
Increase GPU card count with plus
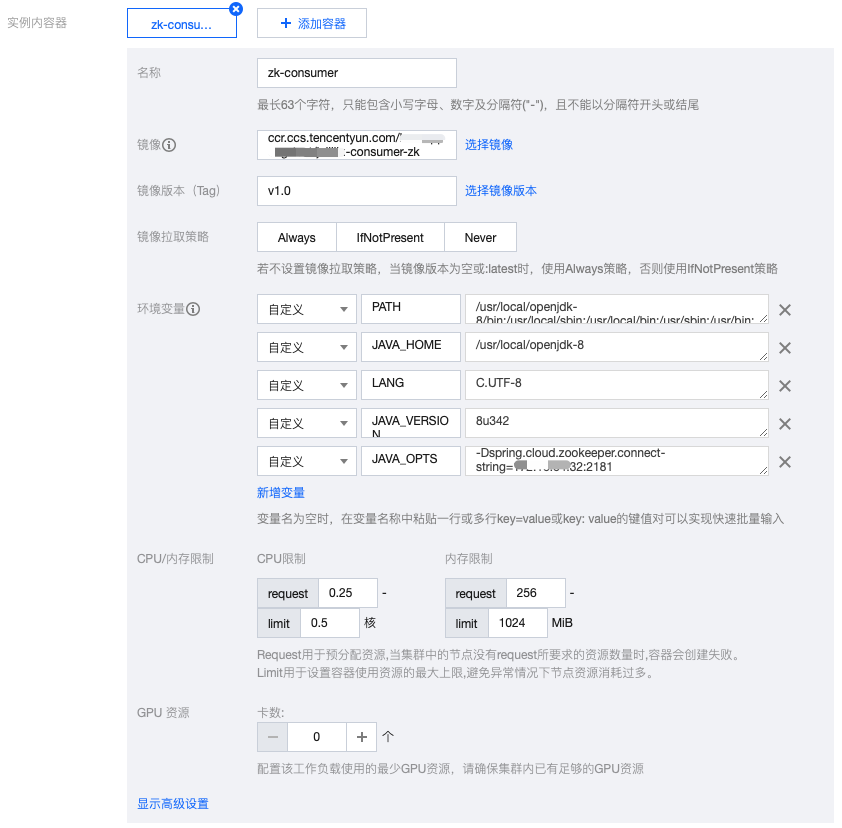[362, 737]
